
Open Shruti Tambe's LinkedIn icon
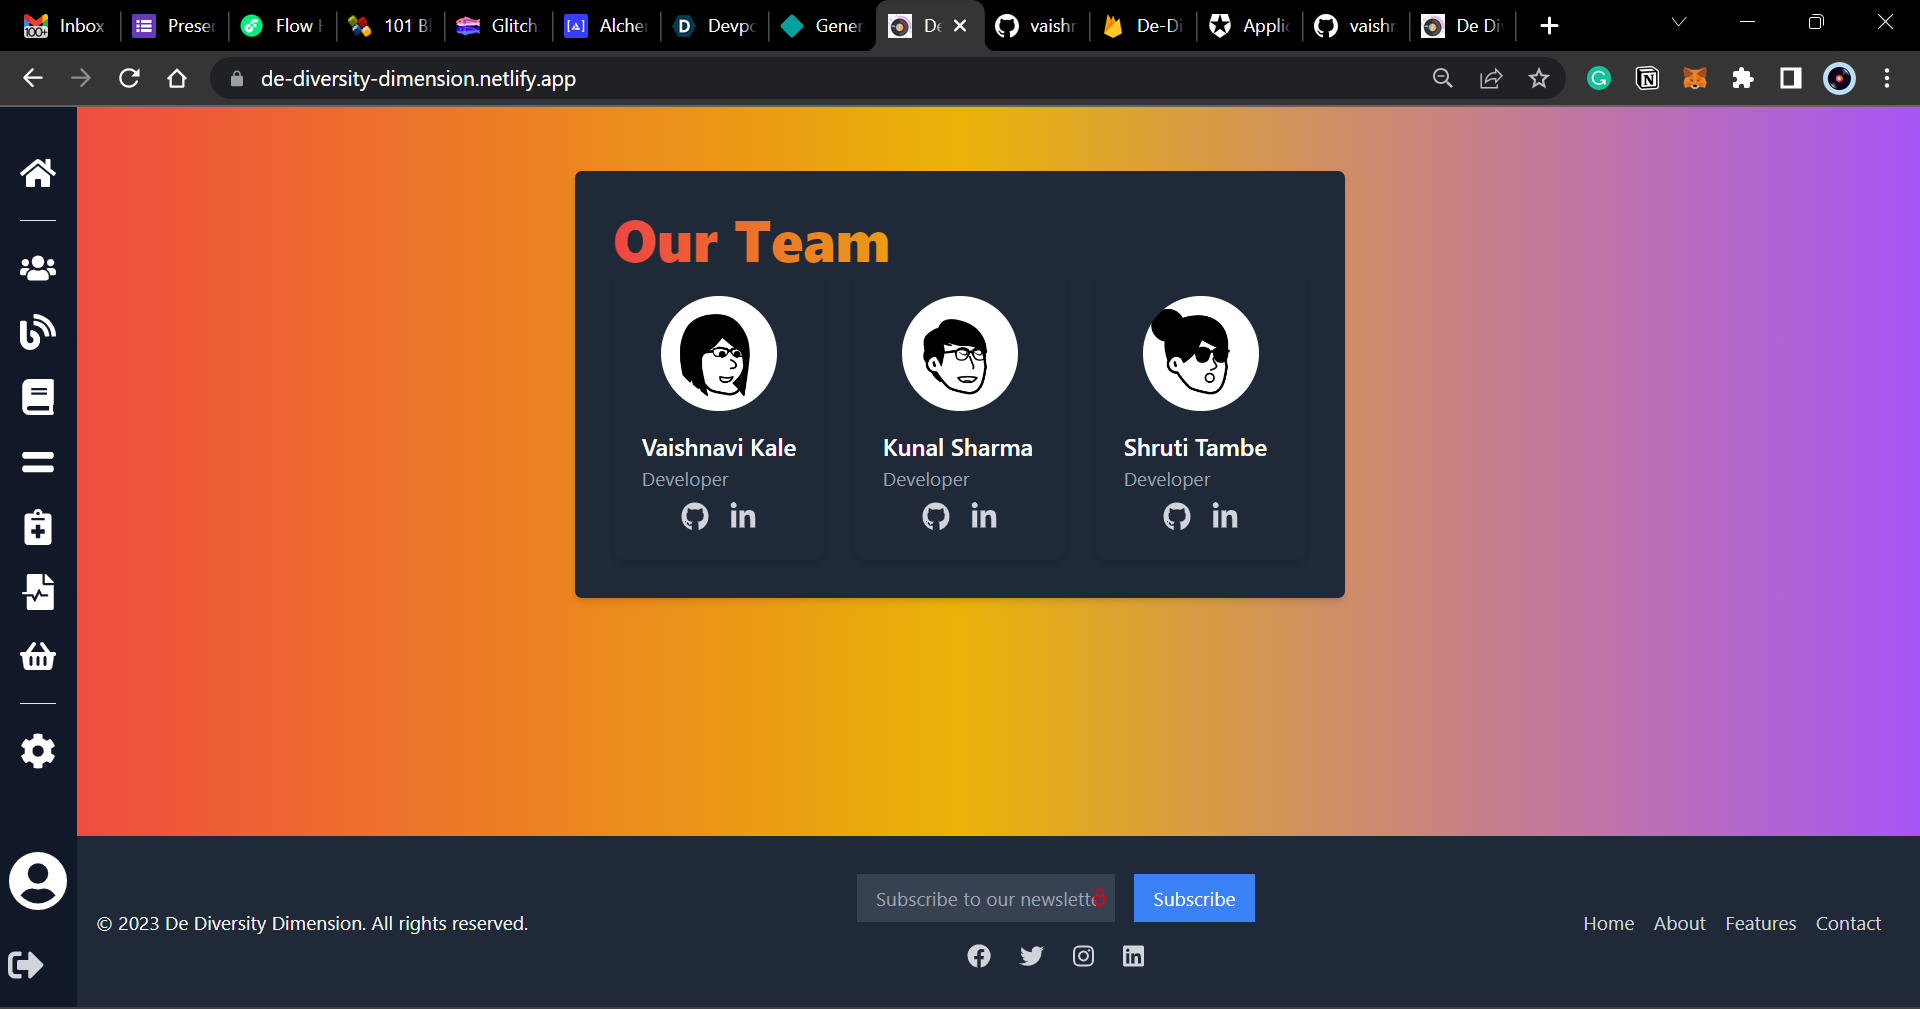tap(1225, 516)
